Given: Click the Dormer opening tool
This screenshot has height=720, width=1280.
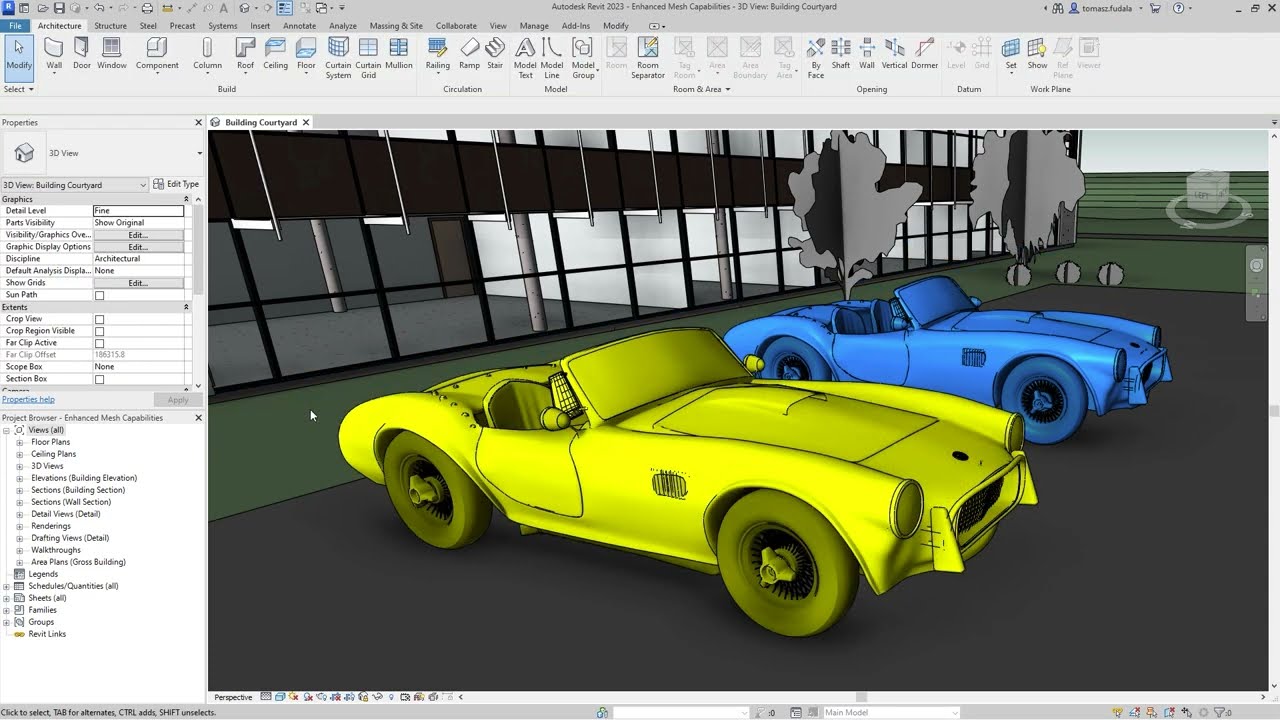Looking at the screenshot, I should [x=925, y=55].
